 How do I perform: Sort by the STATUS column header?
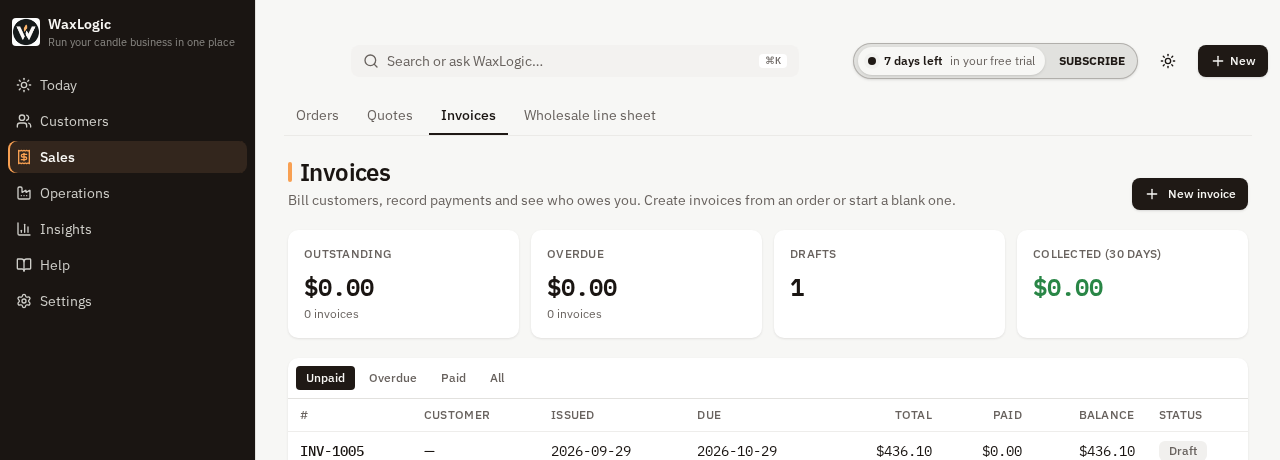[x=1180, y=415]
